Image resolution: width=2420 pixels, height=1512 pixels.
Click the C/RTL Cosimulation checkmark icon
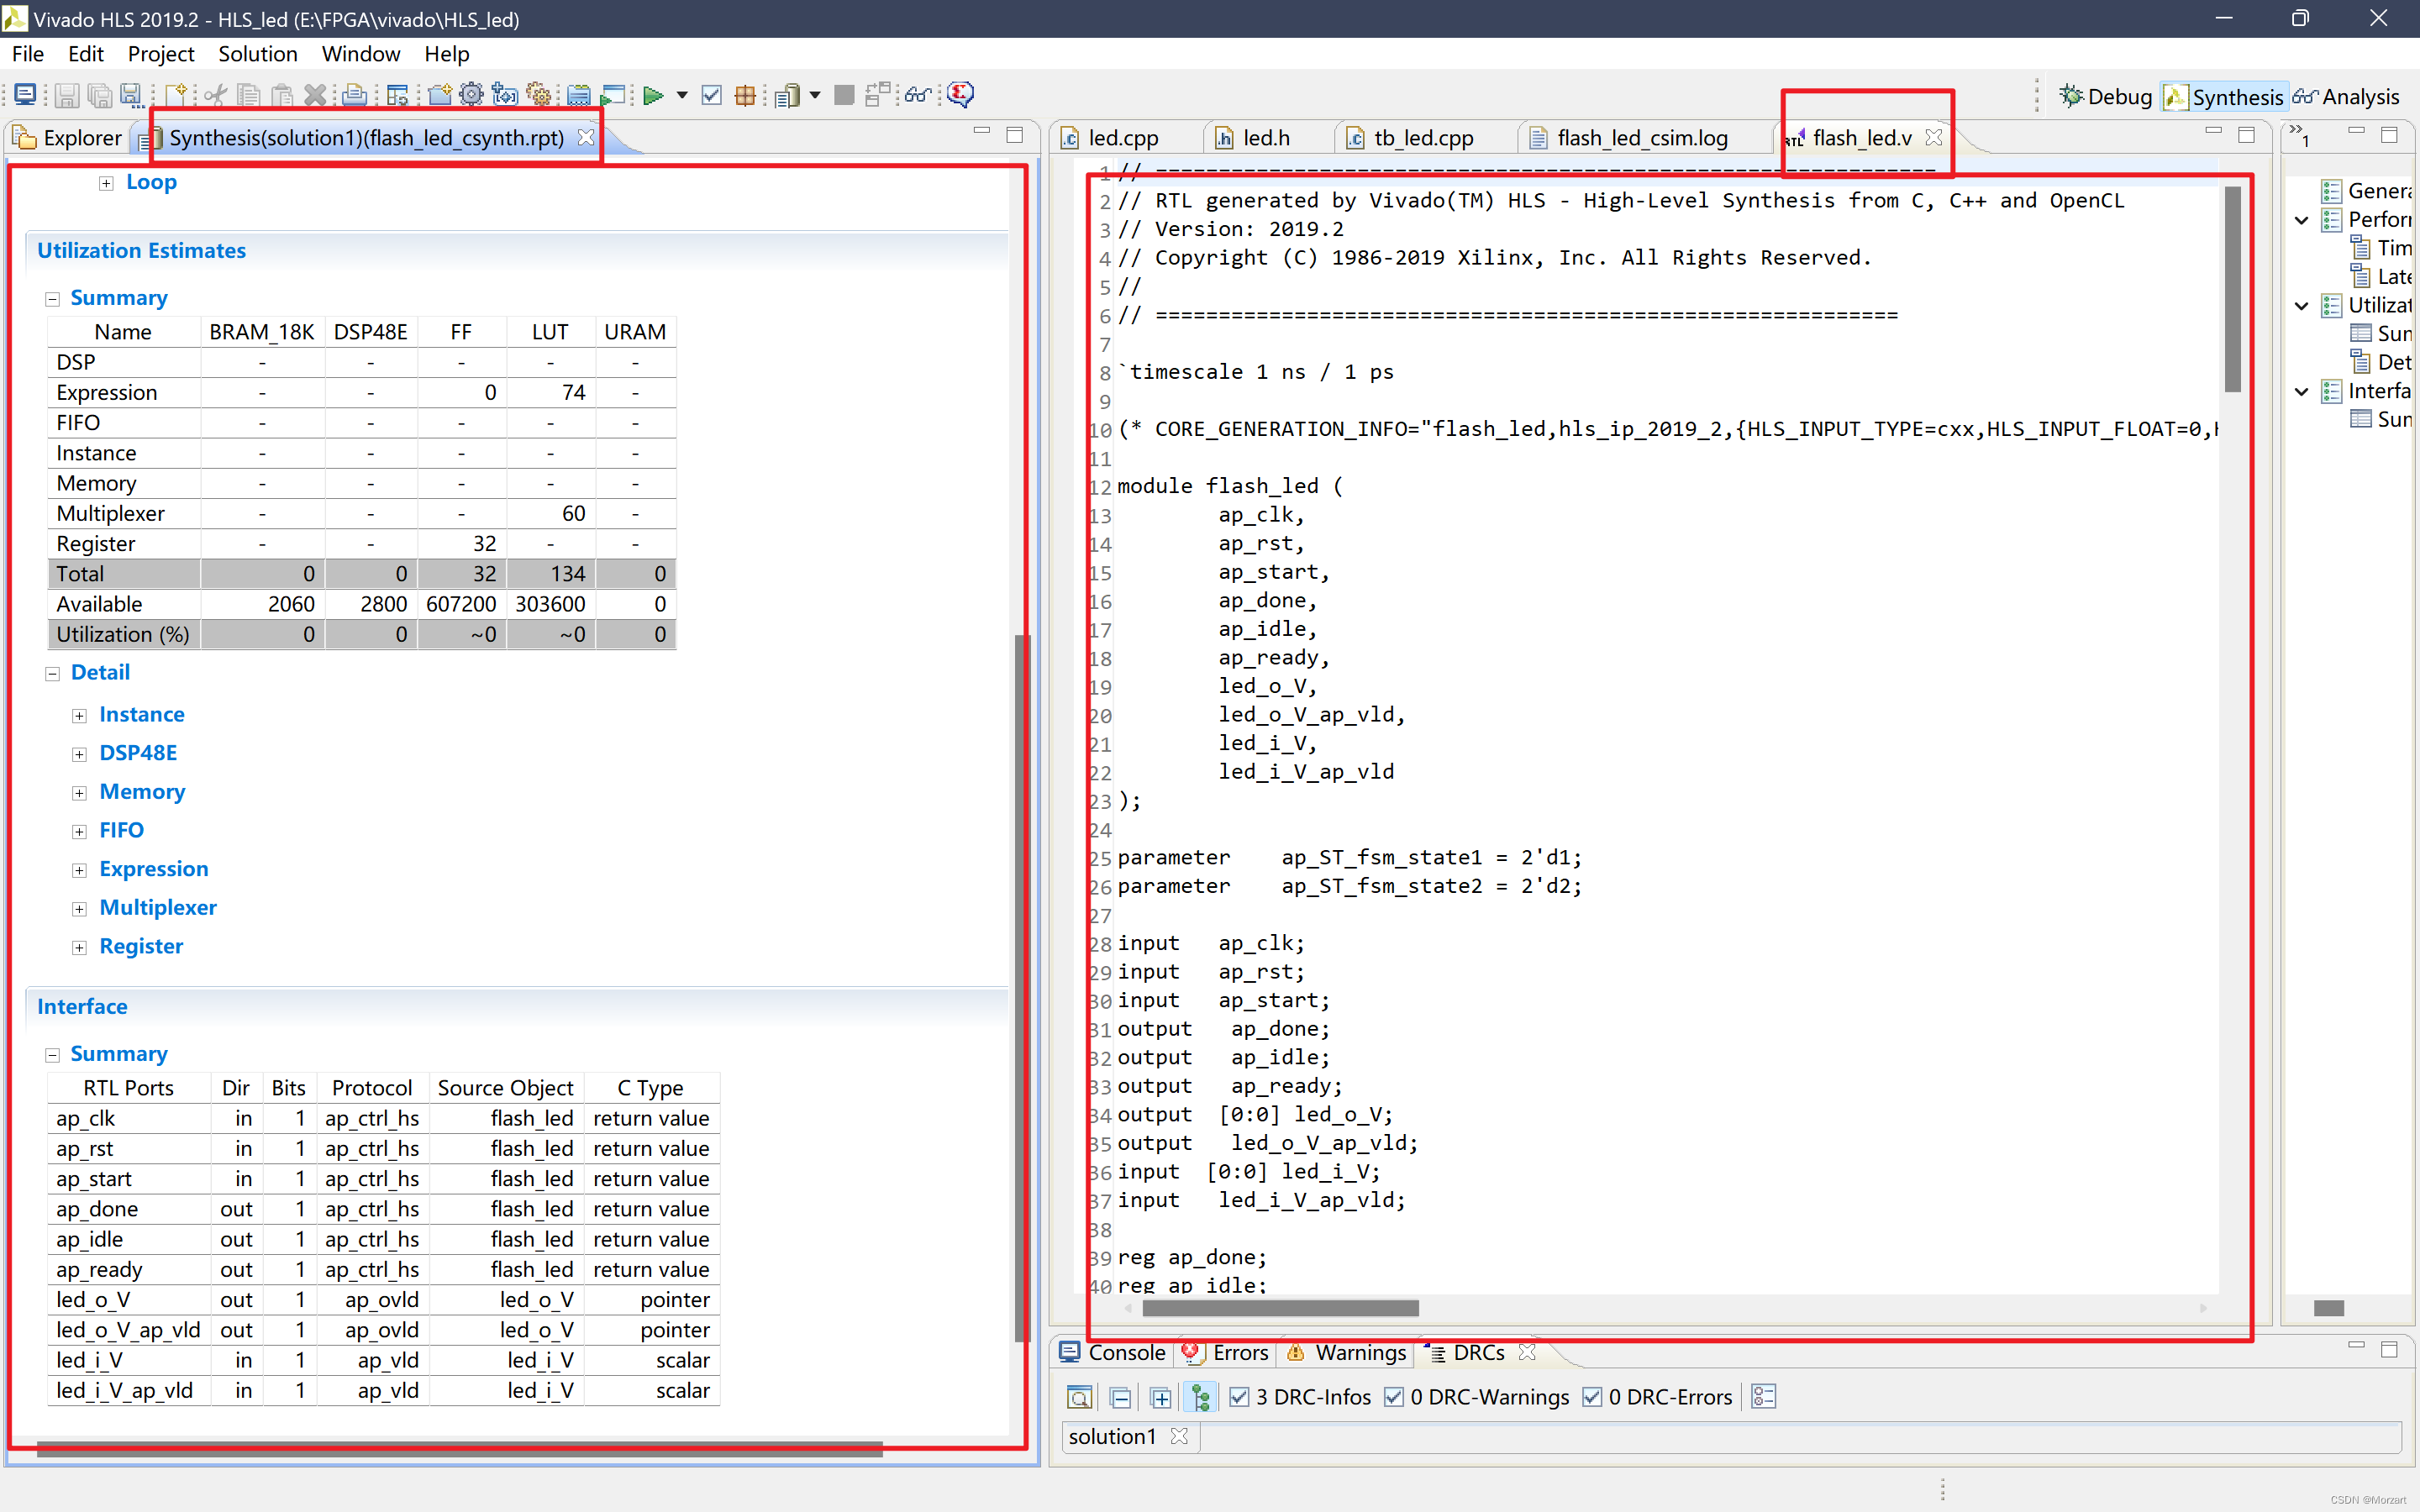[712, 95]
